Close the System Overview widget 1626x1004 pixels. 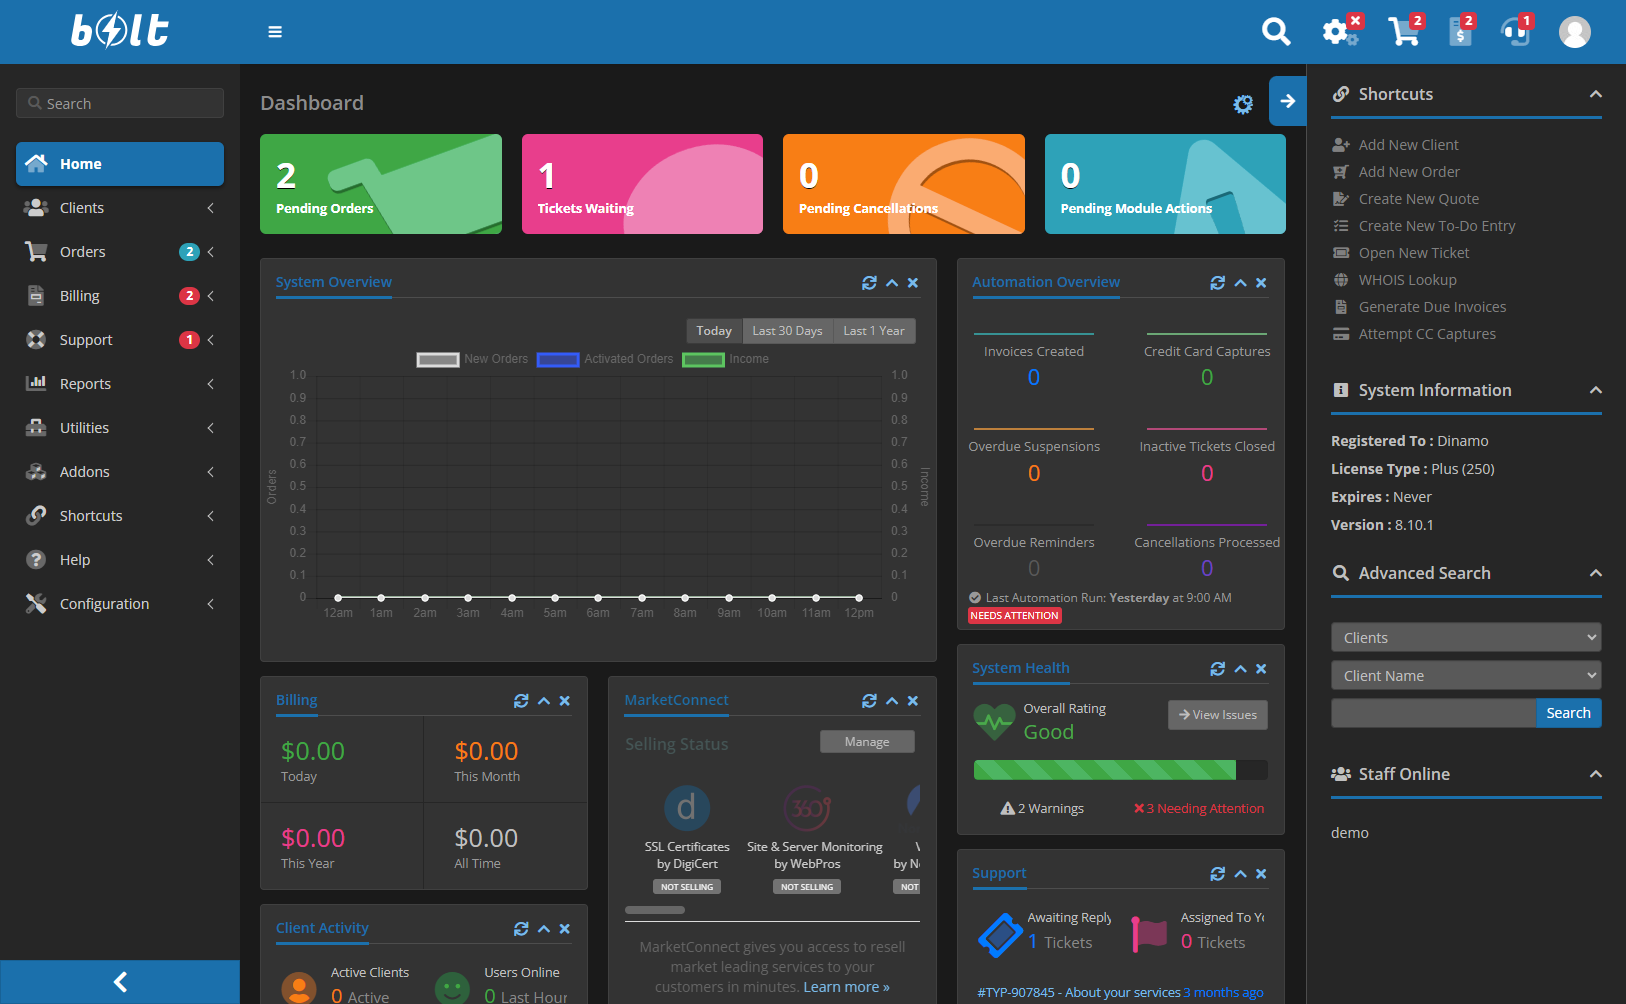click(x=913, y=283)
